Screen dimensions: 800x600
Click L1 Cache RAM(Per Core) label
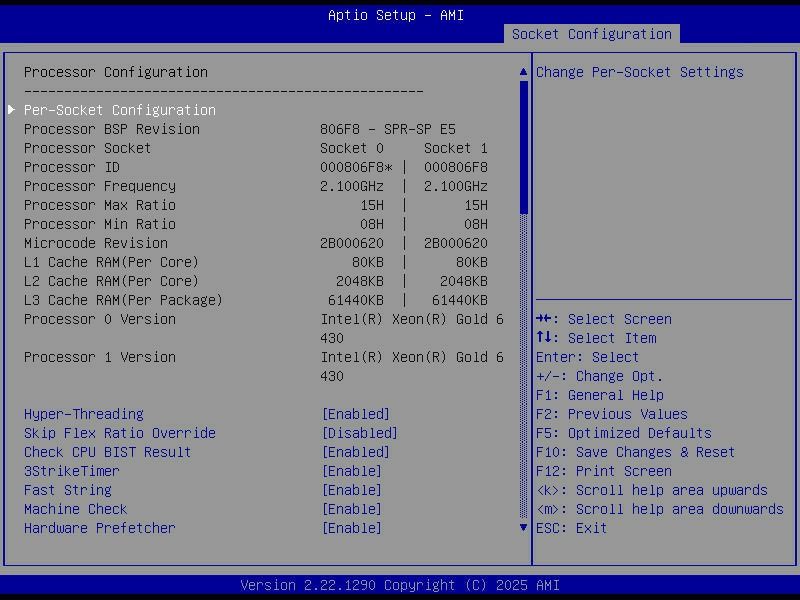tap(111, 262)
